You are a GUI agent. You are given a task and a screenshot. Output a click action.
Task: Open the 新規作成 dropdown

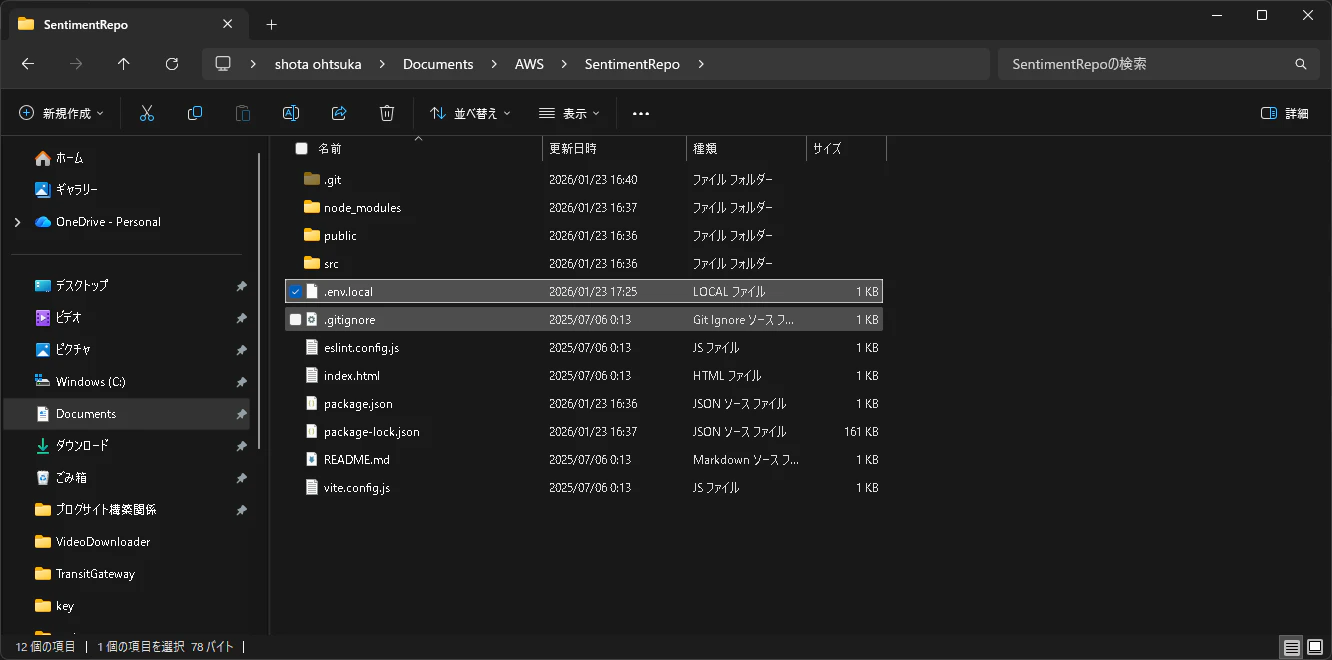[61, 114]
